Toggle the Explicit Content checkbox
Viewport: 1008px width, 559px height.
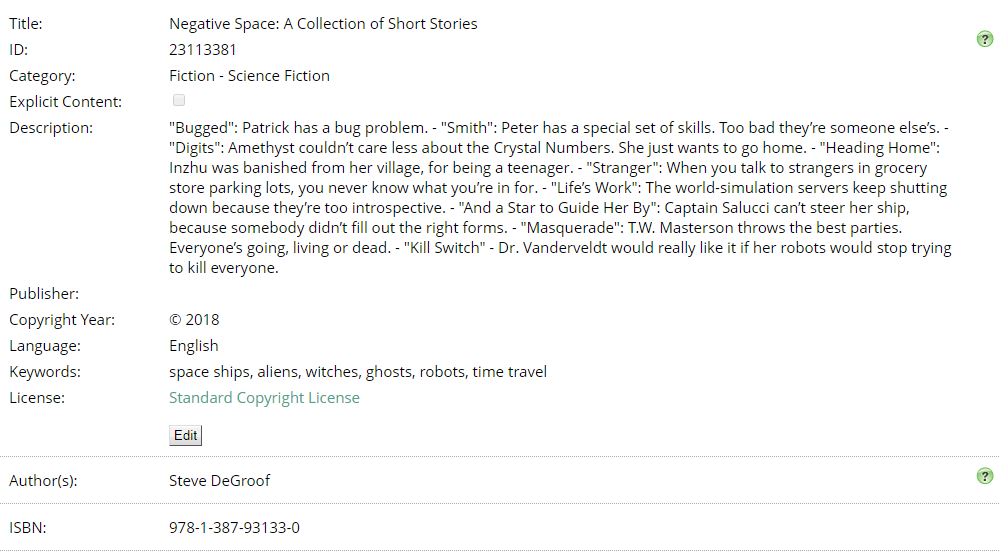click(x=179, y=100)
